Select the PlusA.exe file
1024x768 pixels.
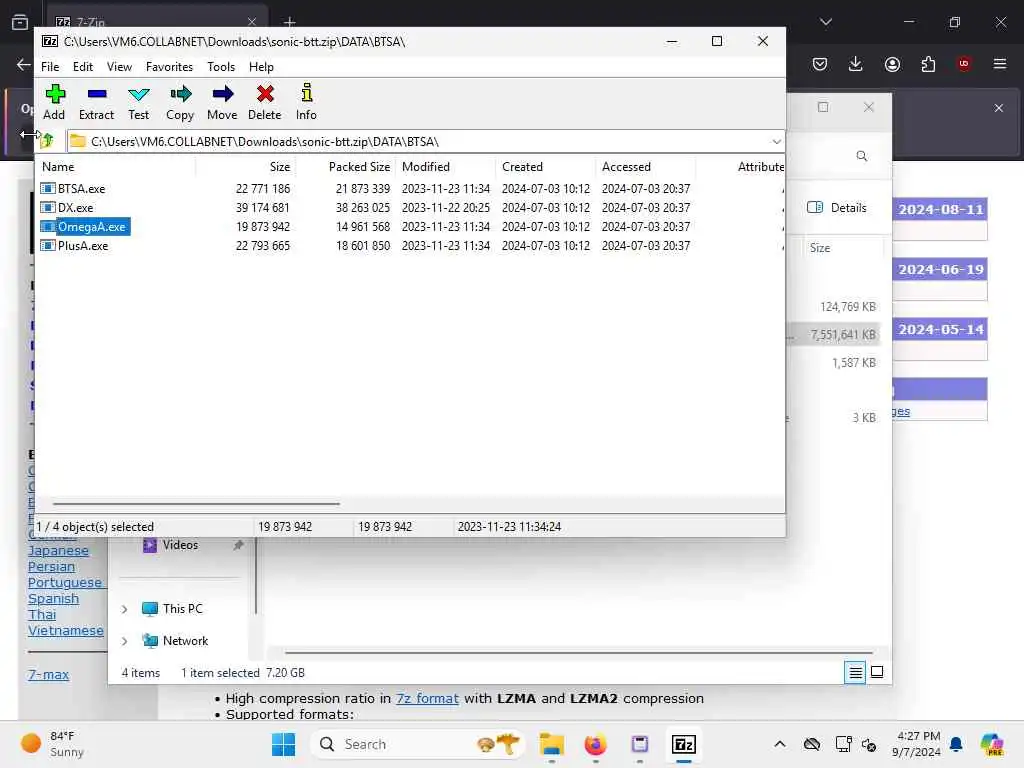pyautogui.click(x=83, y=246)
